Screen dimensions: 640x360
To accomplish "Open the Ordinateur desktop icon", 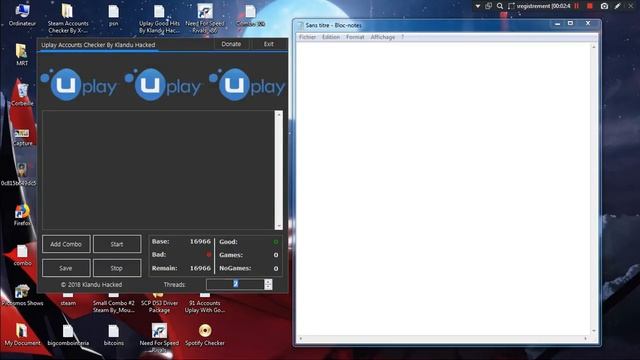I will pos(22,15).
